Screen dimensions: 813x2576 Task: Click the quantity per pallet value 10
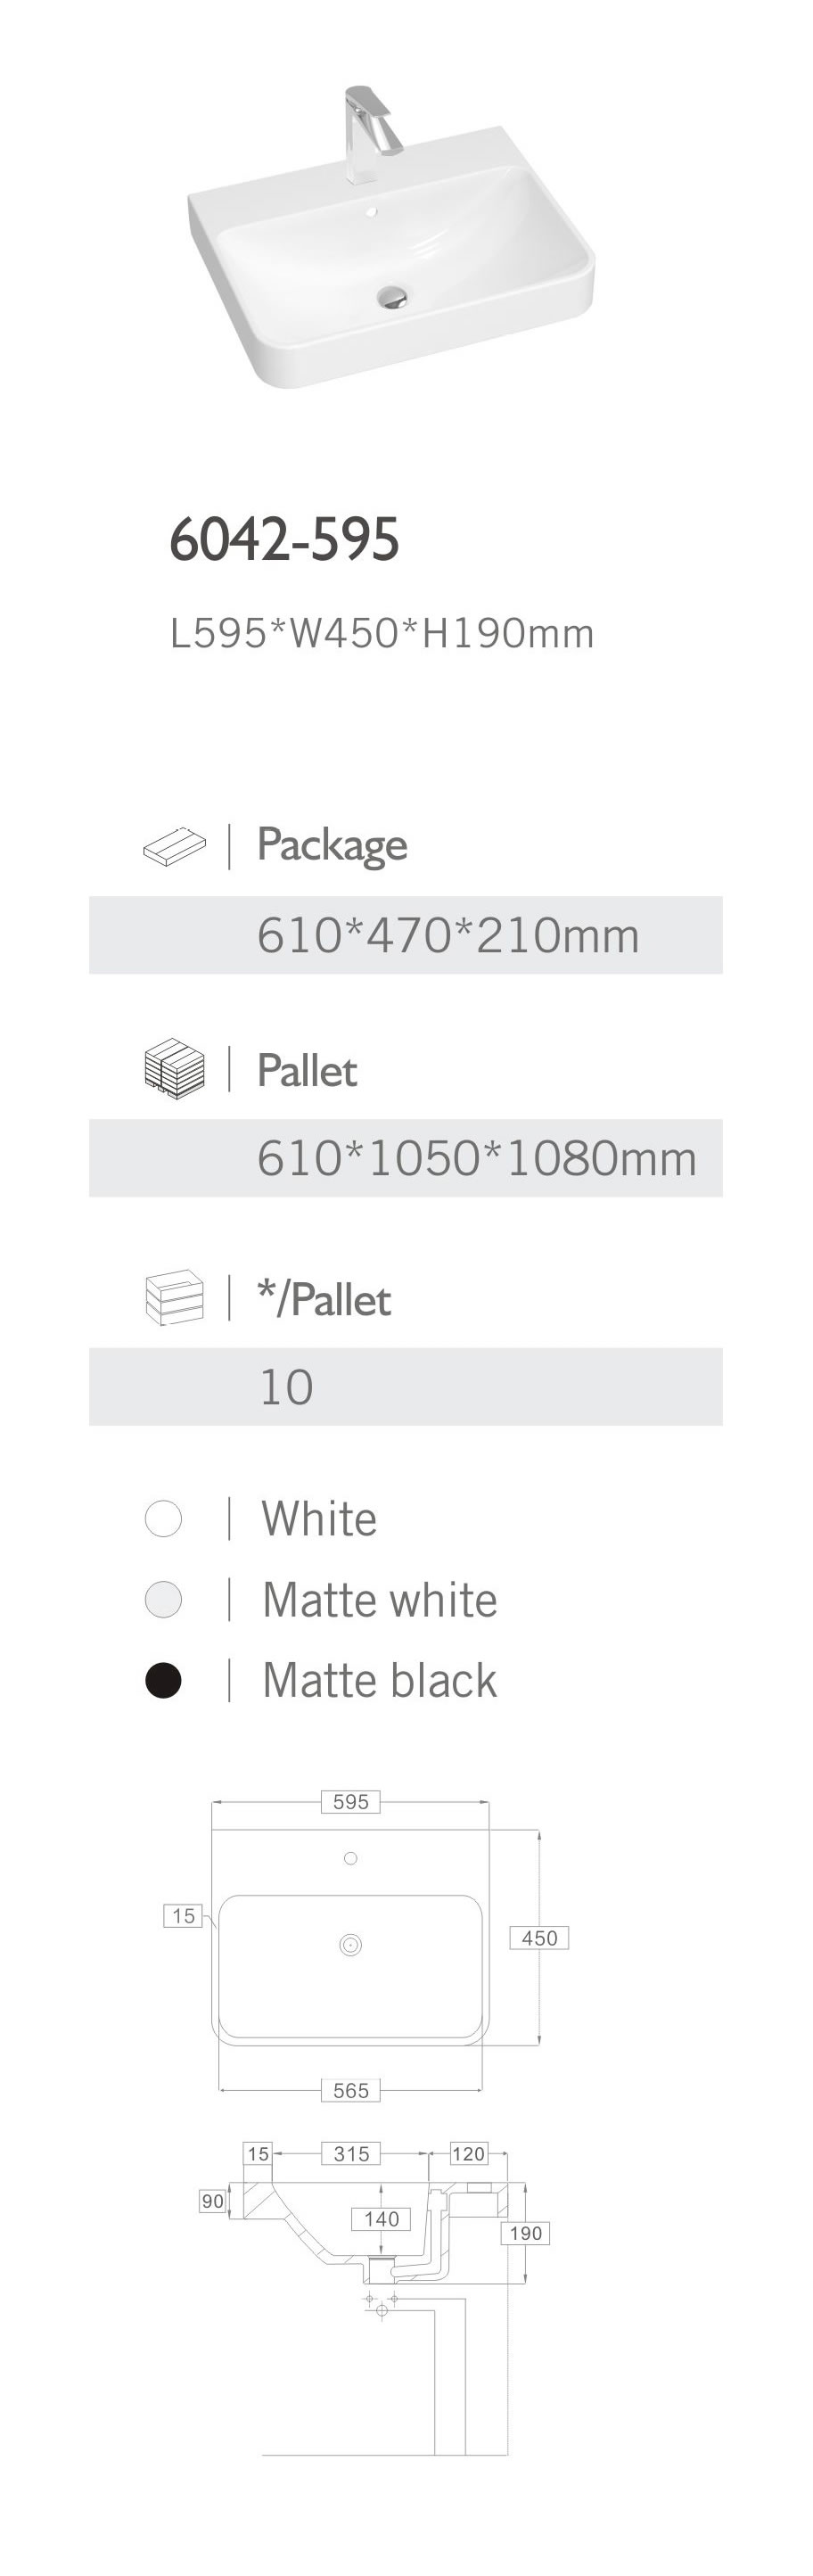[286, 1387]
